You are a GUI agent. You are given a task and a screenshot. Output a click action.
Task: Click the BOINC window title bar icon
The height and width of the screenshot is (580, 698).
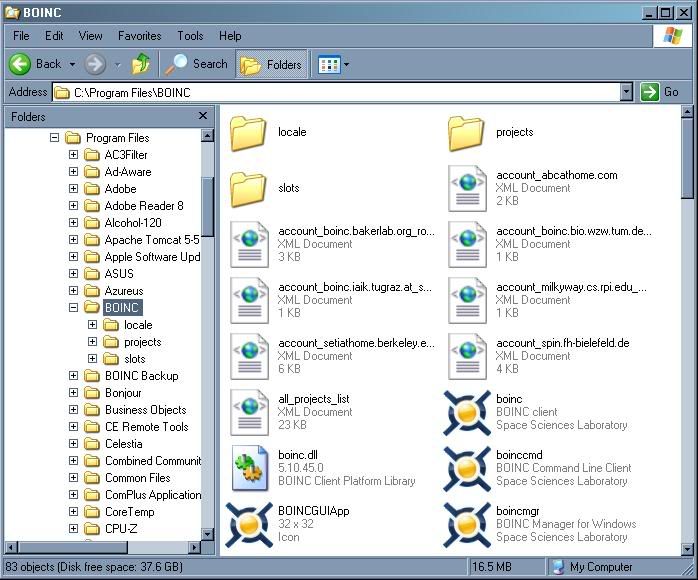click(x=12, y=12)
